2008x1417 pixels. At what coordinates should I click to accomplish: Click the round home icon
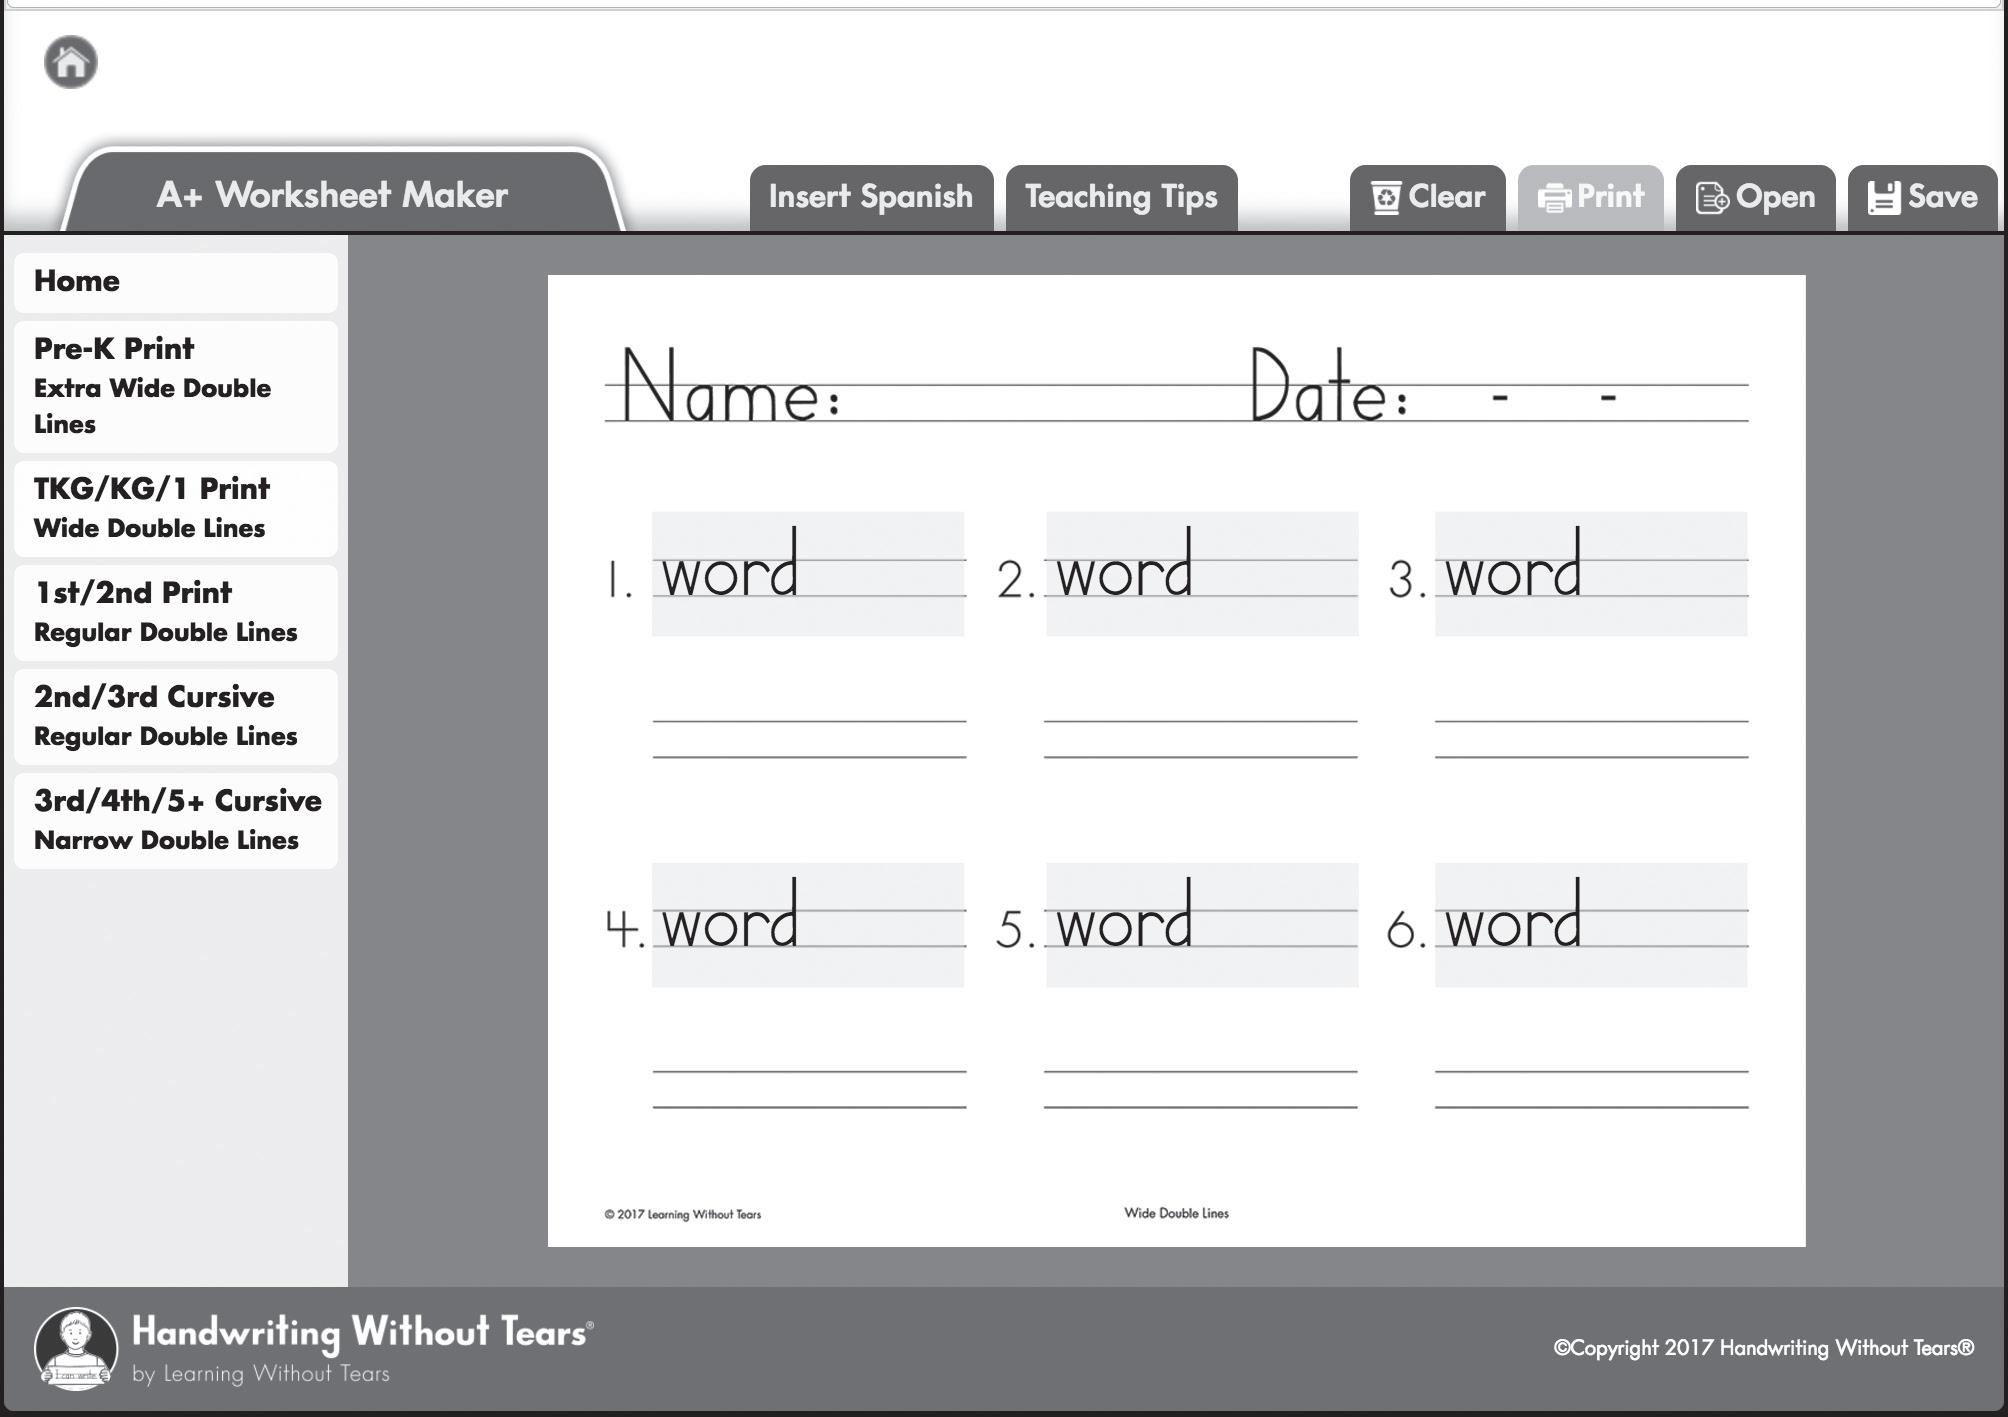point(71,63)
